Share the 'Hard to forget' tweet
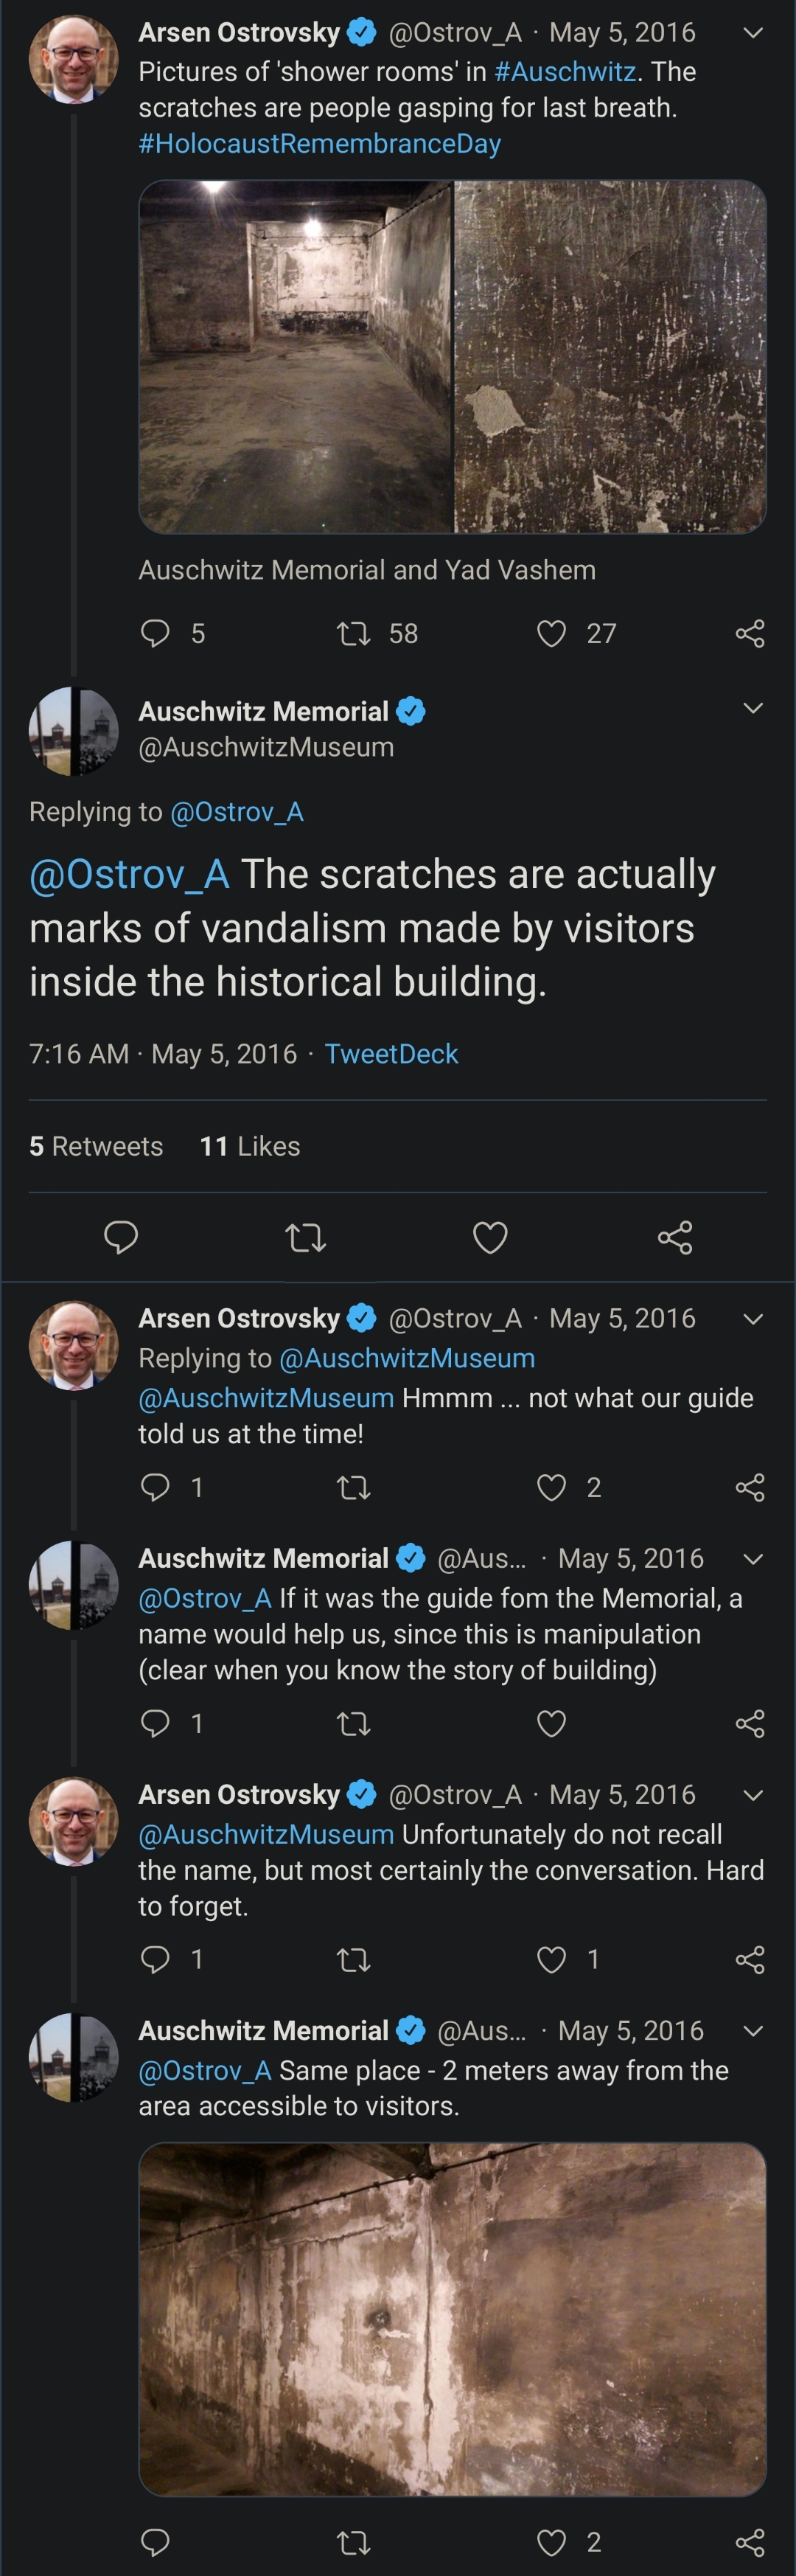The width and height of the screenshot is (796, 2576). click(750, 1959)
